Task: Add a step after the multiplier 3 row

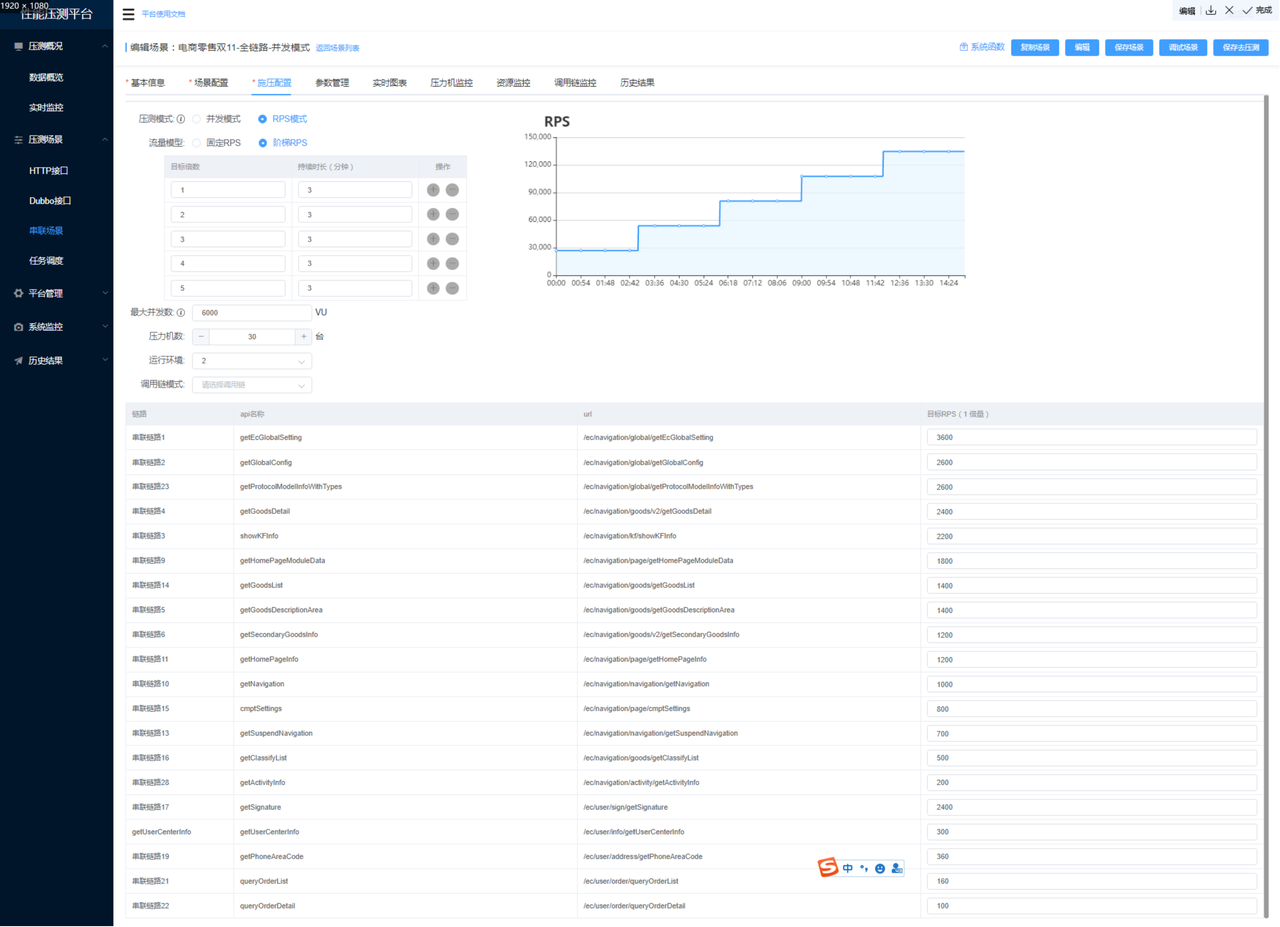Action: 433,239
